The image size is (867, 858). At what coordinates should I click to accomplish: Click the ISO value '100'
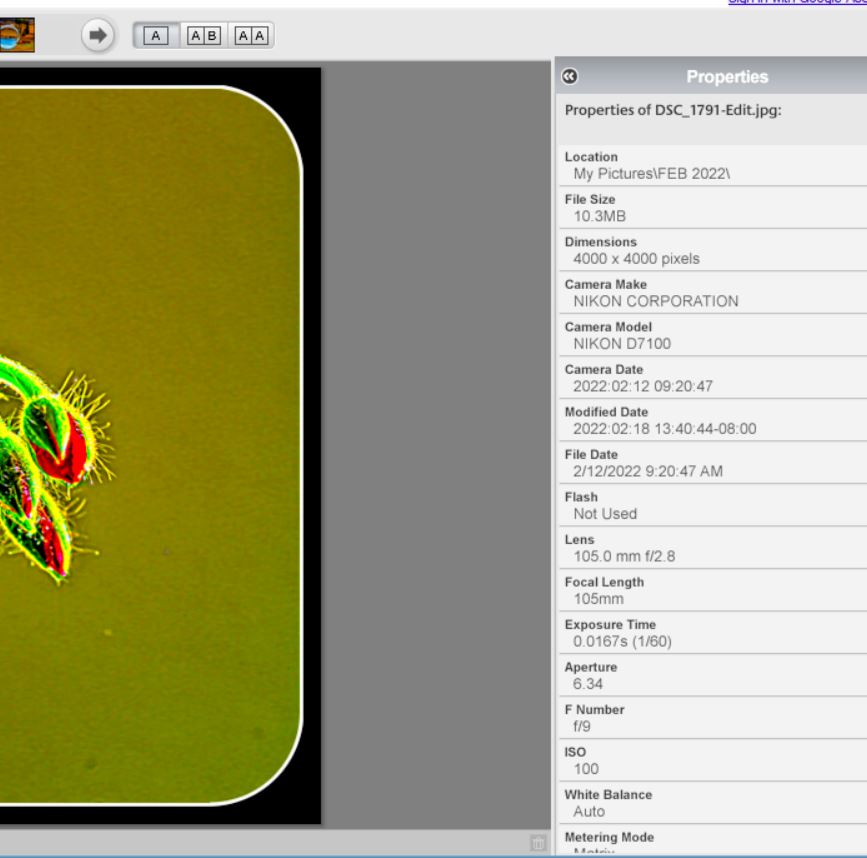(586, 770)
